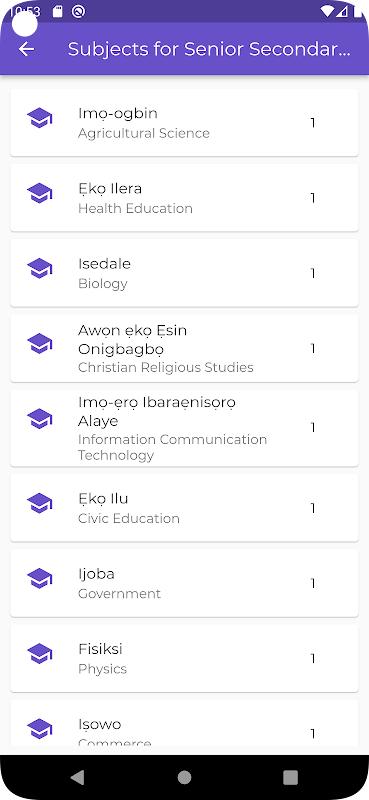Click graduation cap icon beside Health Education
The width and height of the screenshot is (369, 800).
click(40, 193)
